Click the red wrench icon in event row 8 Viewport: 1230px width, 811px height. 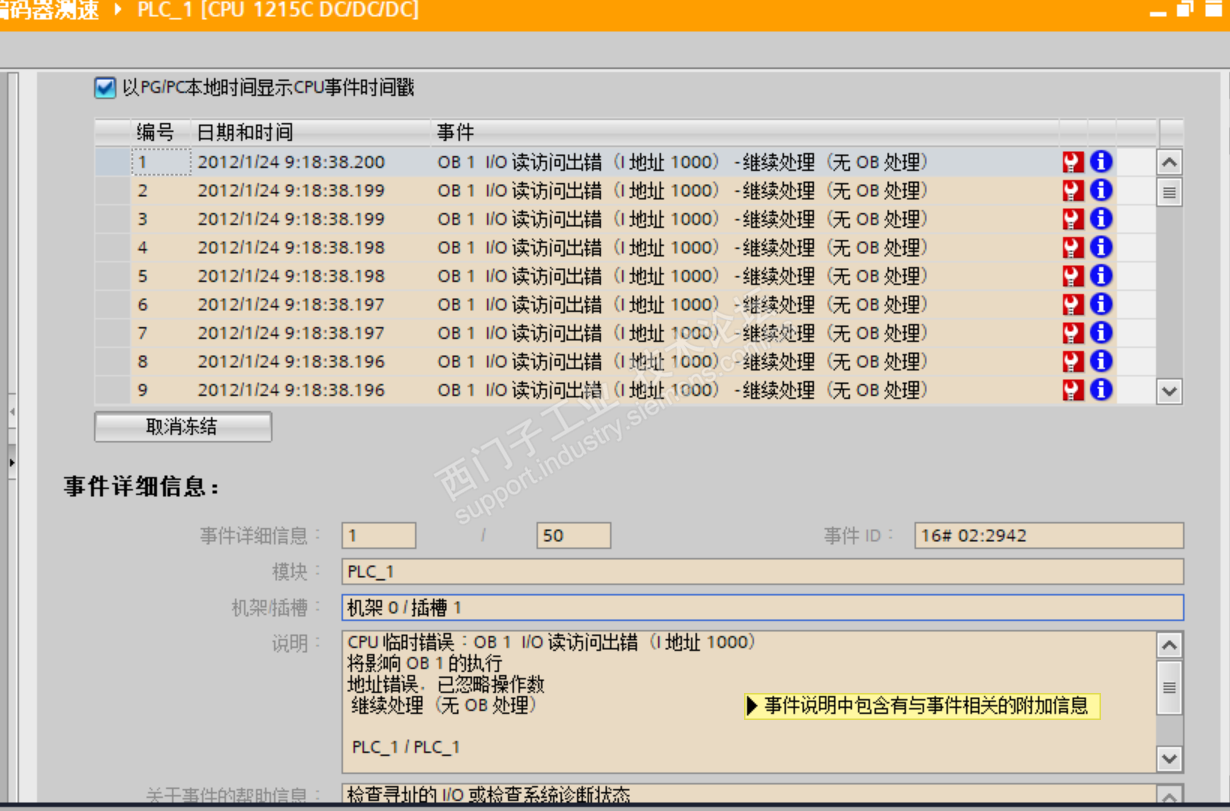point(1073,361)
